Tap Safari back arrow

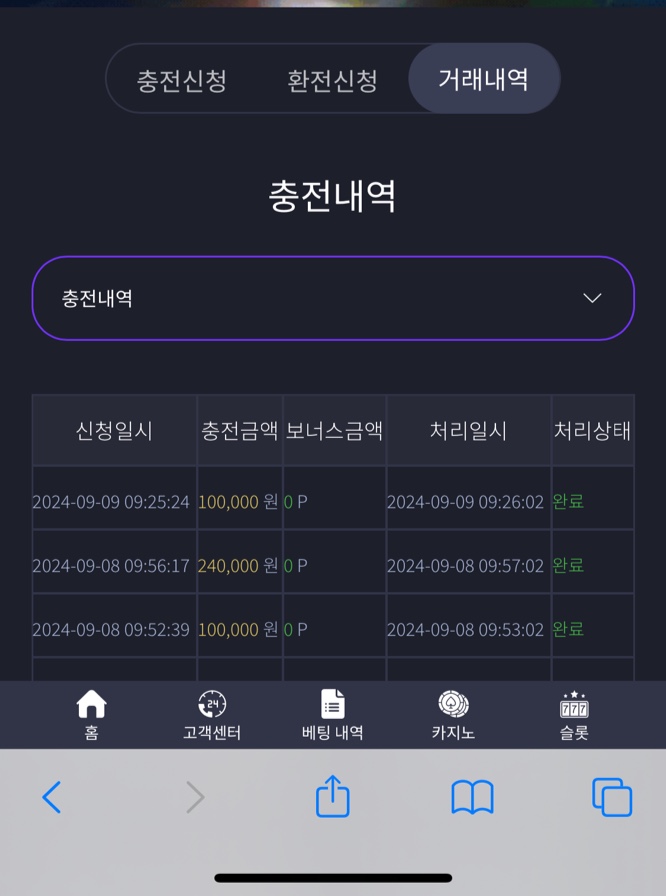click(x=51, y=797)
